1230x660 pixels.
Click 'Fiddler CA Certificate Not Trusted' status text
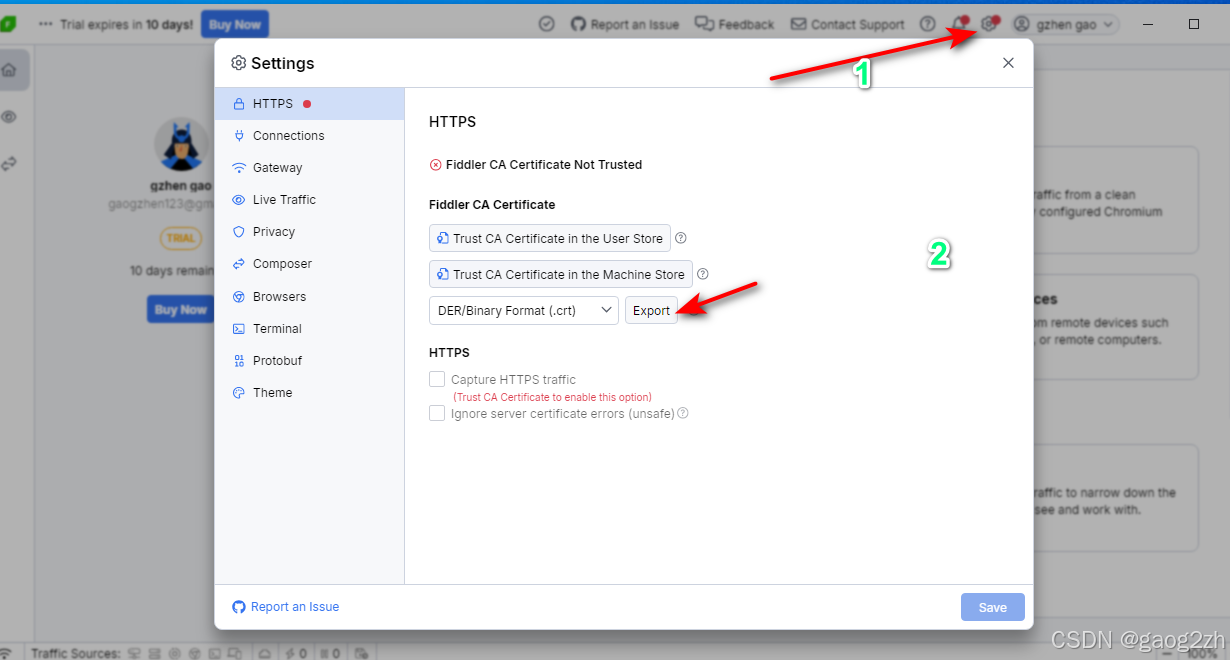click(x=544, y=164)
